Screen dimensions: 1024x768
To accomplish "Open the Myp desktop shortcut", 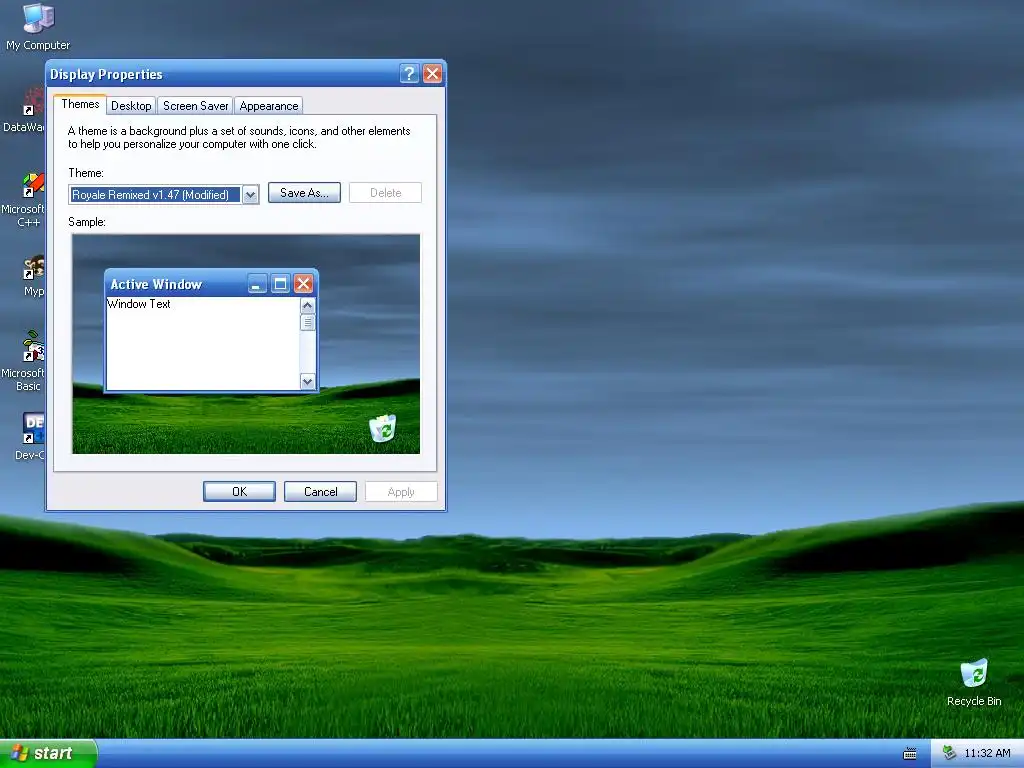I will [33, 277].
